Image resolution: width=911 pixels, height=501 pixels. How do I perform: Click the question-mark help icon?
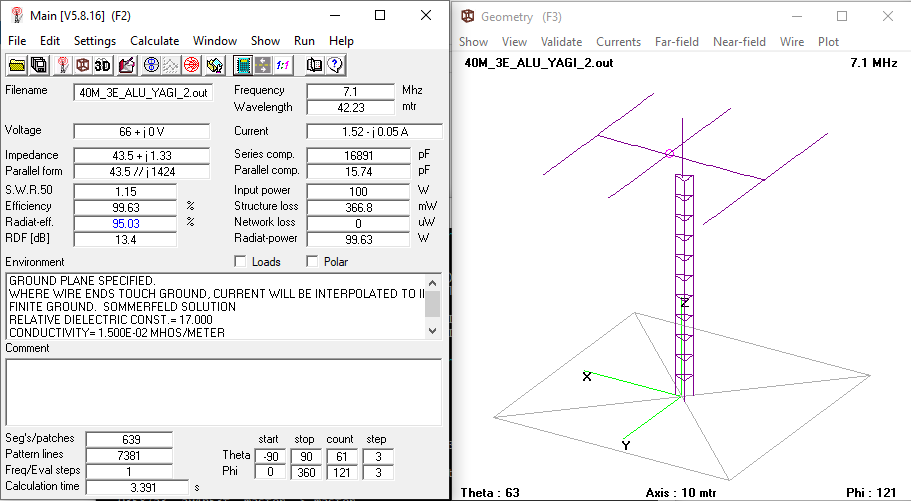click(335, 65)
